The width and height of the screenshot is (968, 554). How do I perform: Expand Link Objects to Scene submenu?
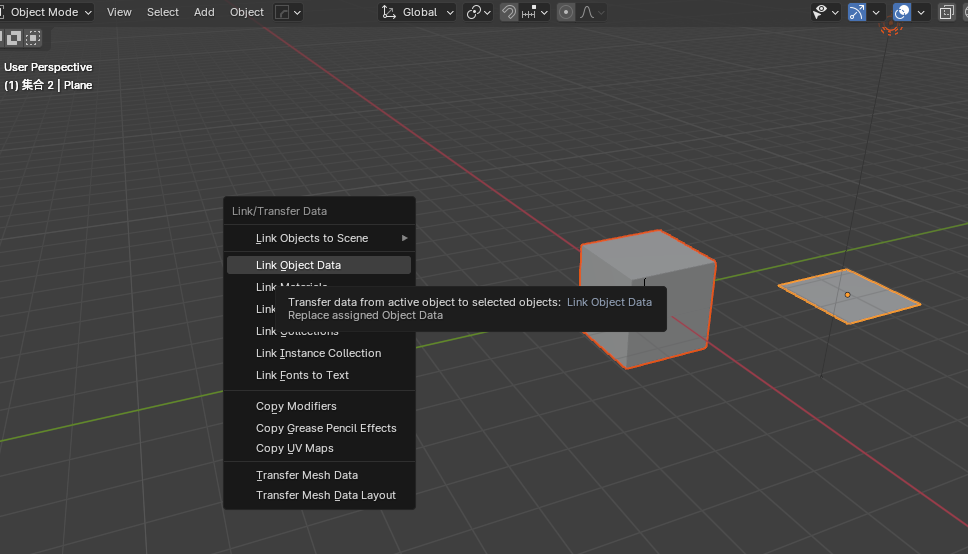pyautogui.click(x=319, y=238)
